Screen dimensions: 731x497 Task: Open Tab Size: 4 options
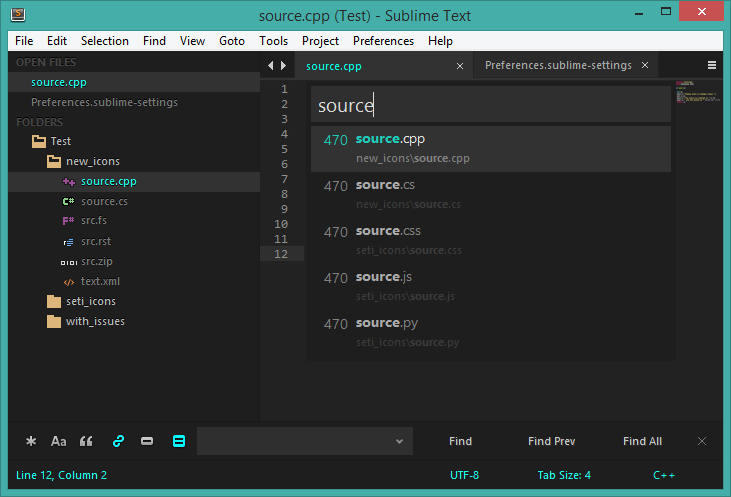tap(564, 475)
